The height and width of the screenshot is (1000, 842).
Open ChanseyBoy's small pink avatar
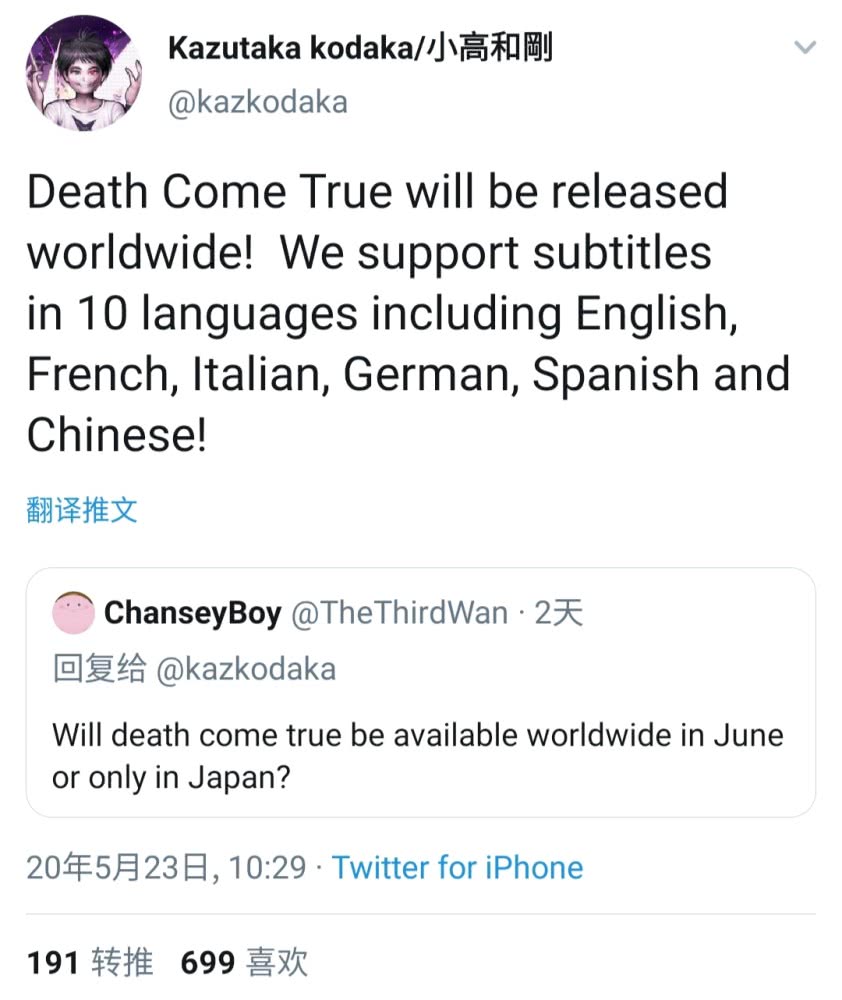coord(72,612)
